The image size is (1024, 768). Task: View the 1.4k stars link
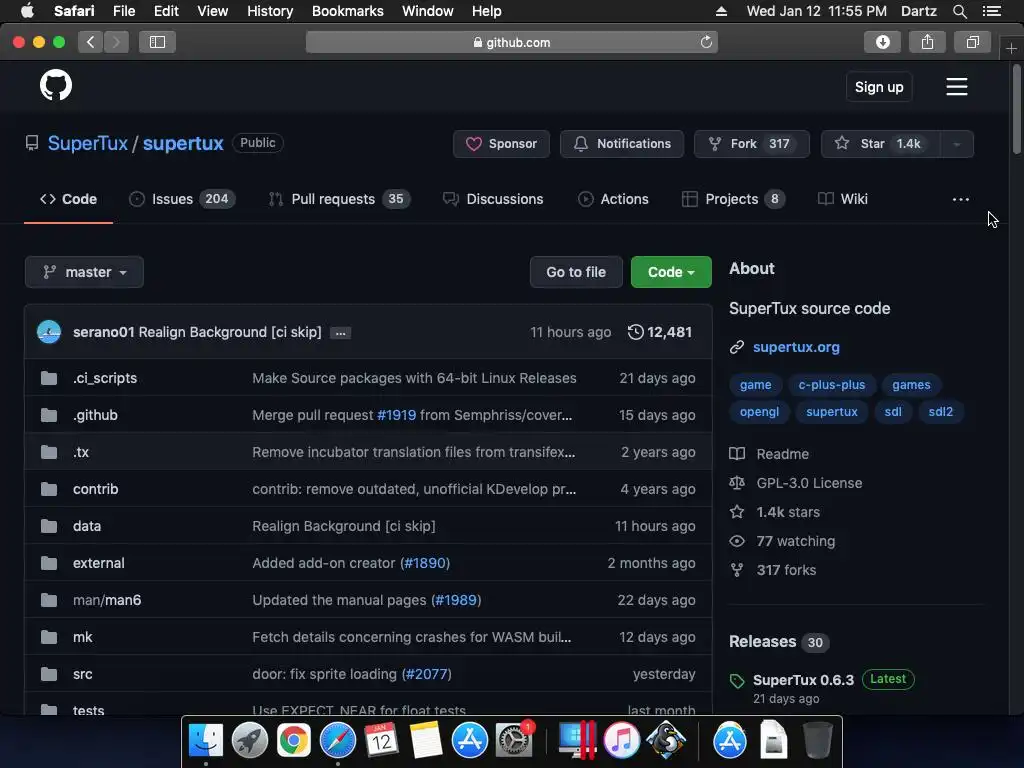click(775, 512)
